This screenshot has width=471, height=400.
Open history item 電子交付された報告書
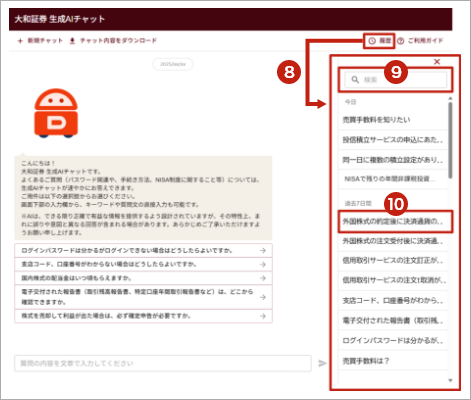393,320
